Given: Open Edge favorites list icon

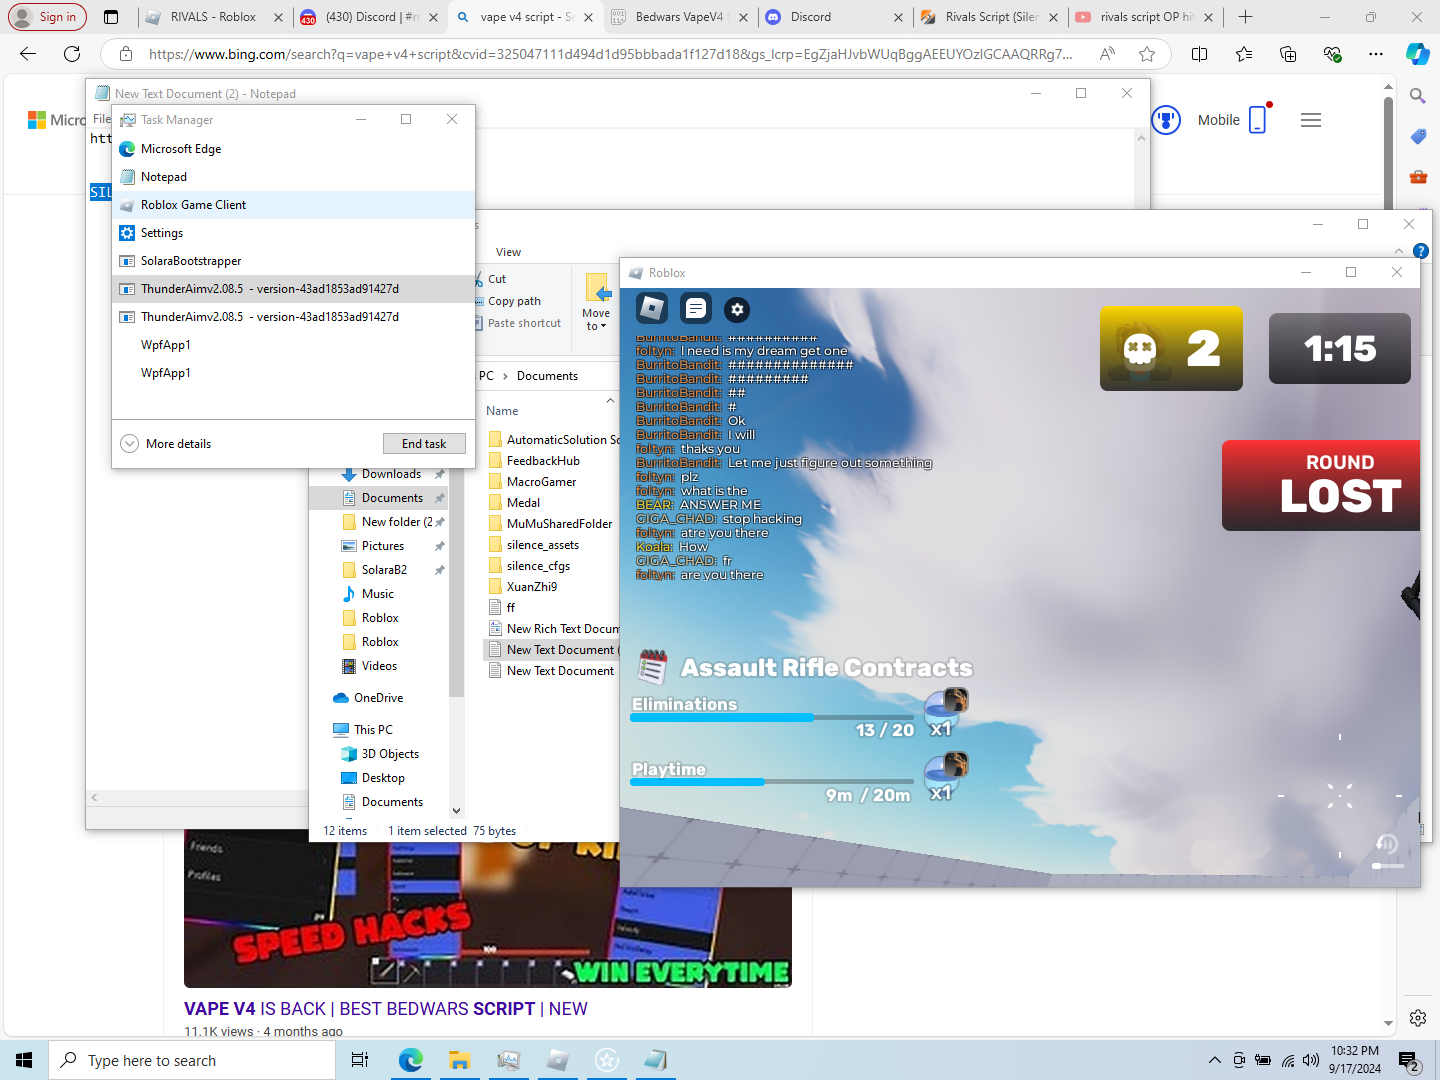Looking at the screenshot, I should tap(1243, 54).
